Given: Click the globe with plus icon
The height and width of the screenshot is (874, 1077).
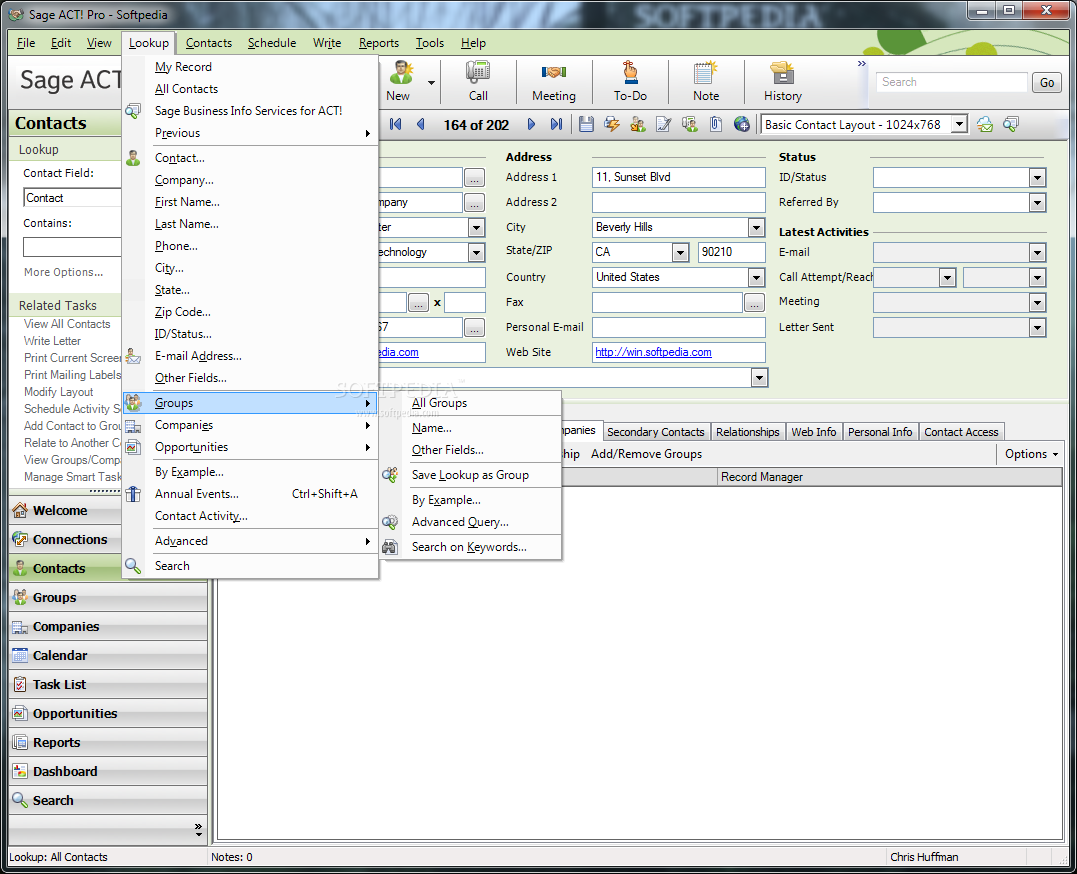Looking at the screenshot, I should click(x=742, y=124).
